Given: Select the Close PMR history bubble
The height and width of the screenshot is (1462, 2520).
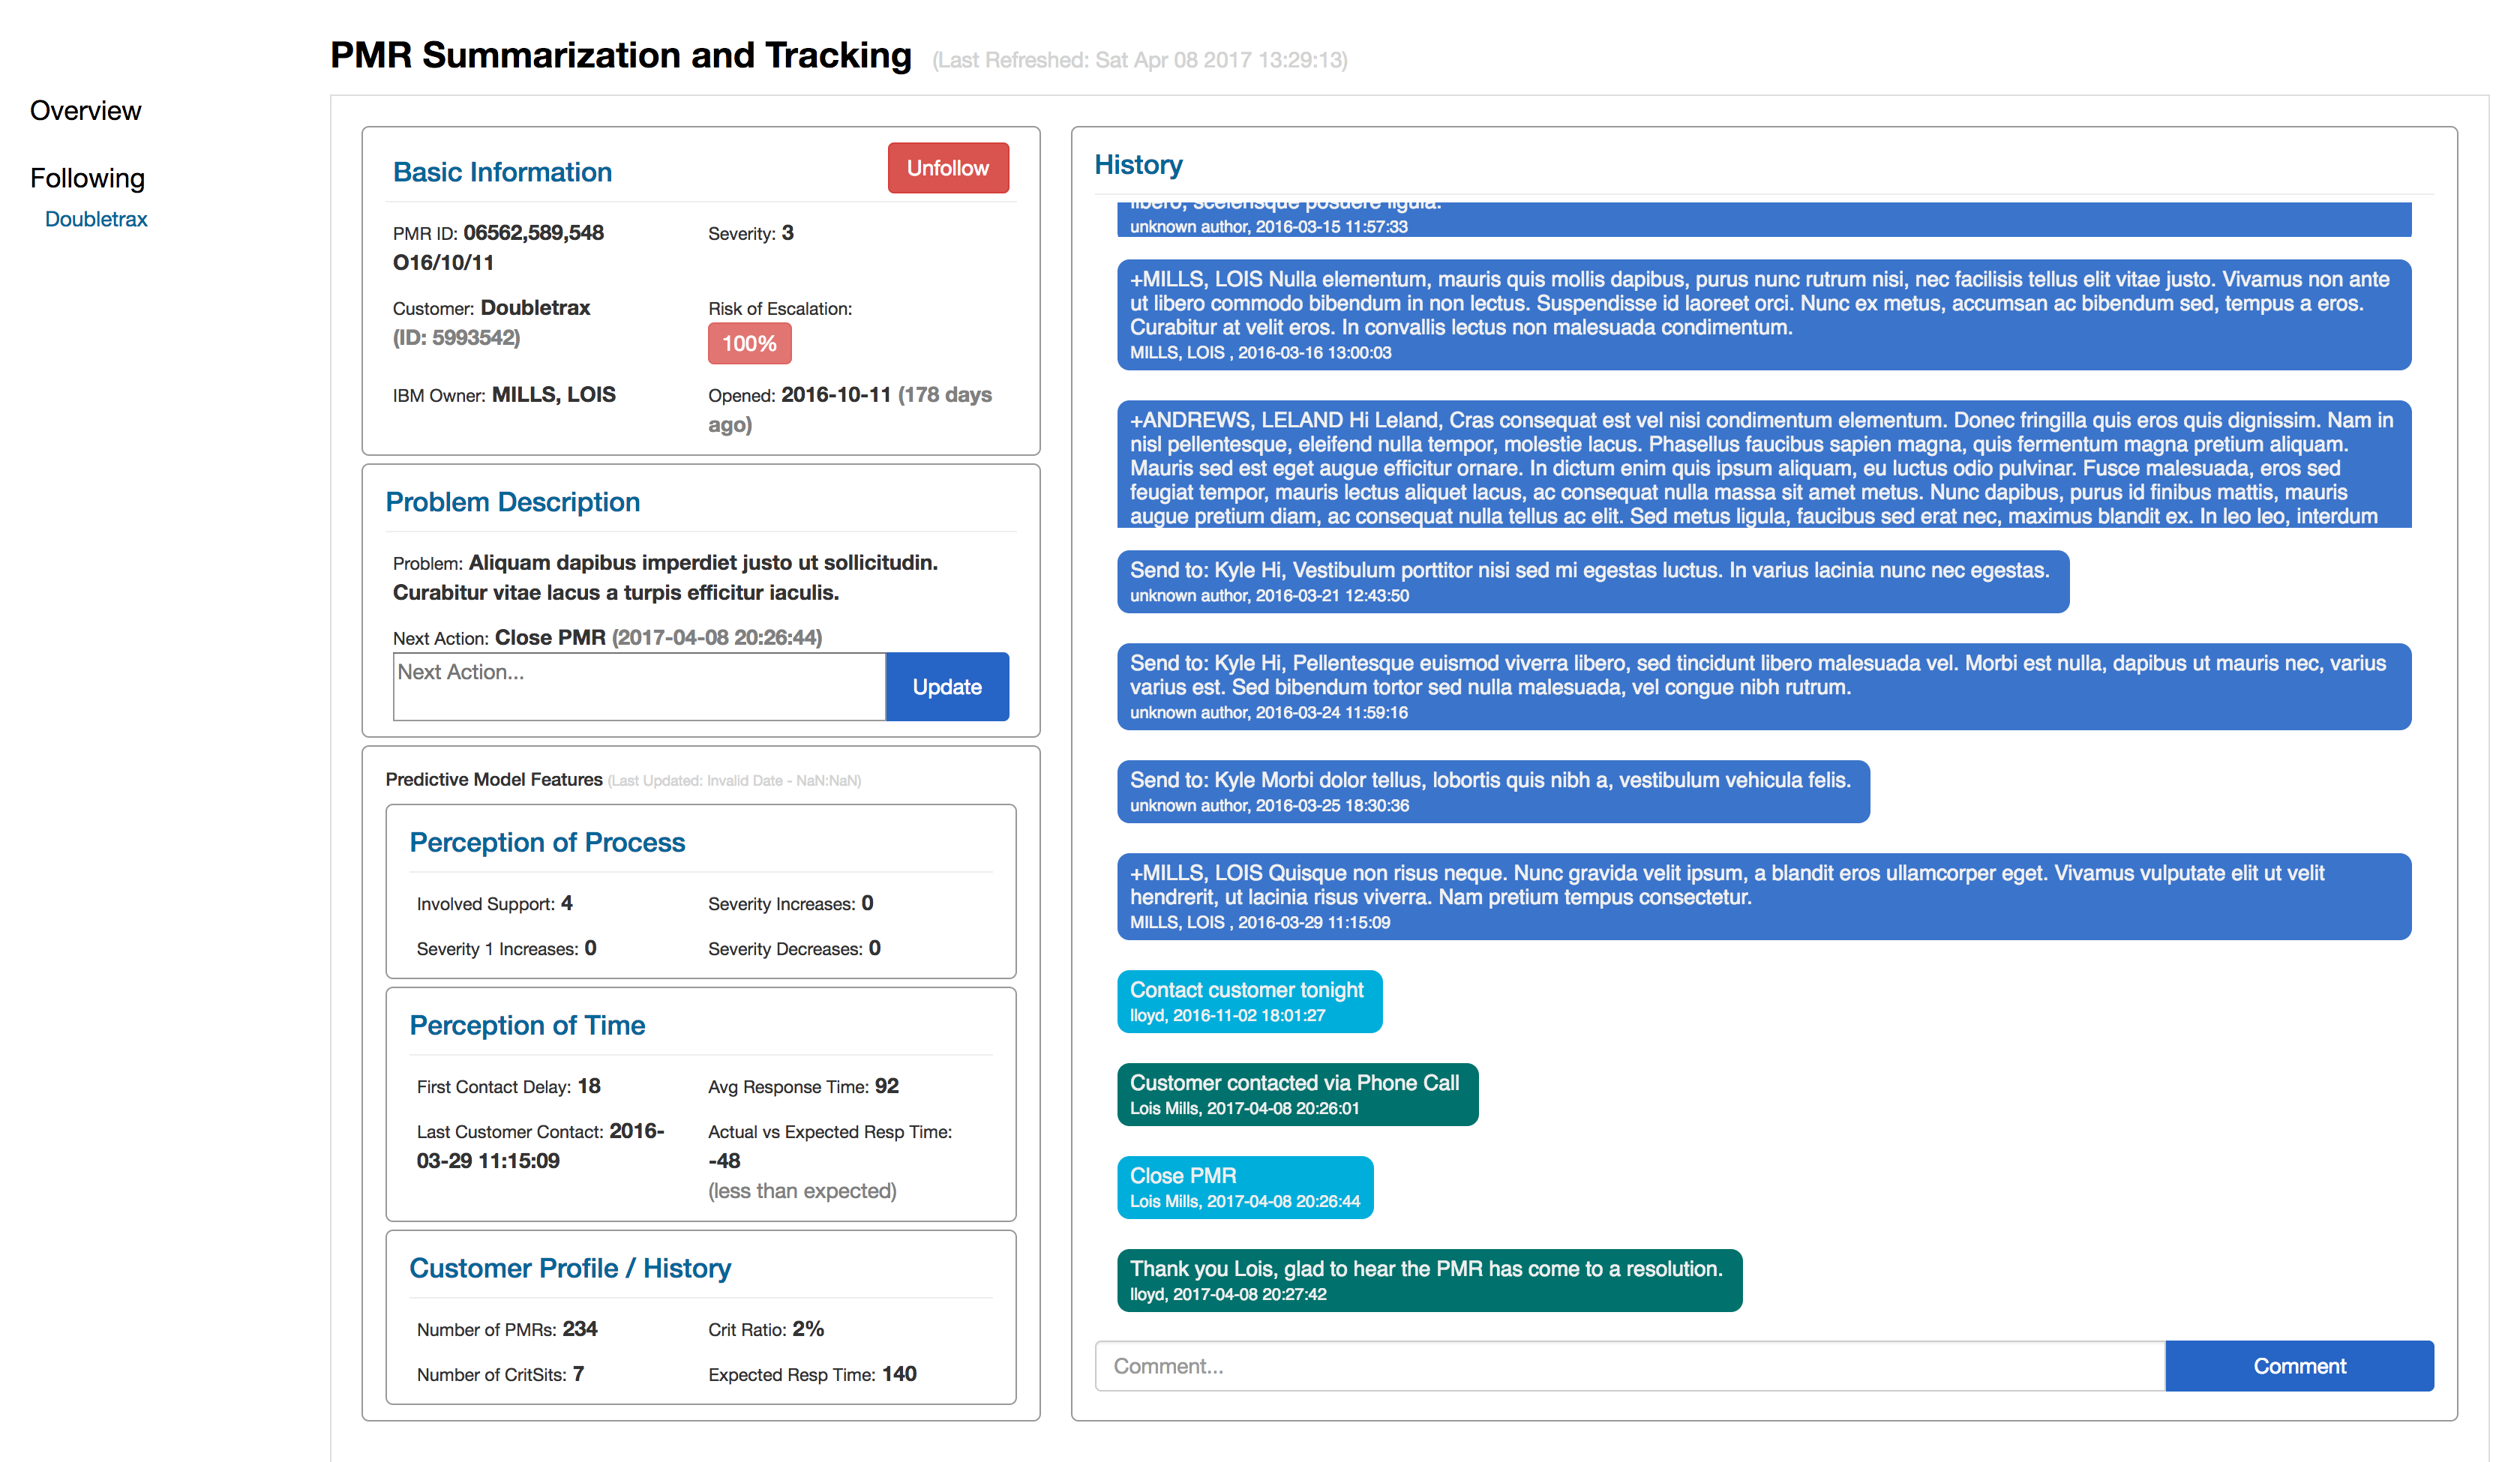Looking at the screenshot, I should coord(1244,1187).
